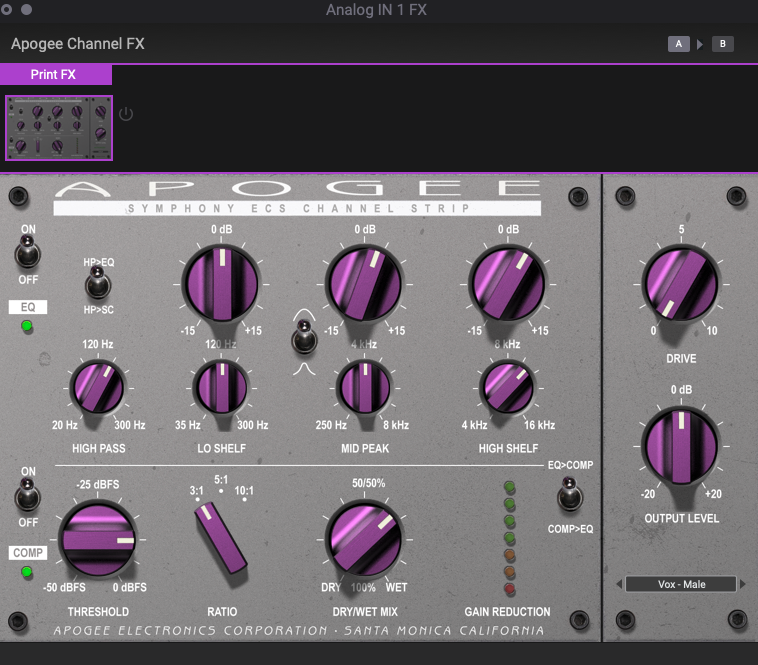The height and width of the screenshot is (665, 758).
Task: Click the 50/50% mix label
Action: [368, 483]
